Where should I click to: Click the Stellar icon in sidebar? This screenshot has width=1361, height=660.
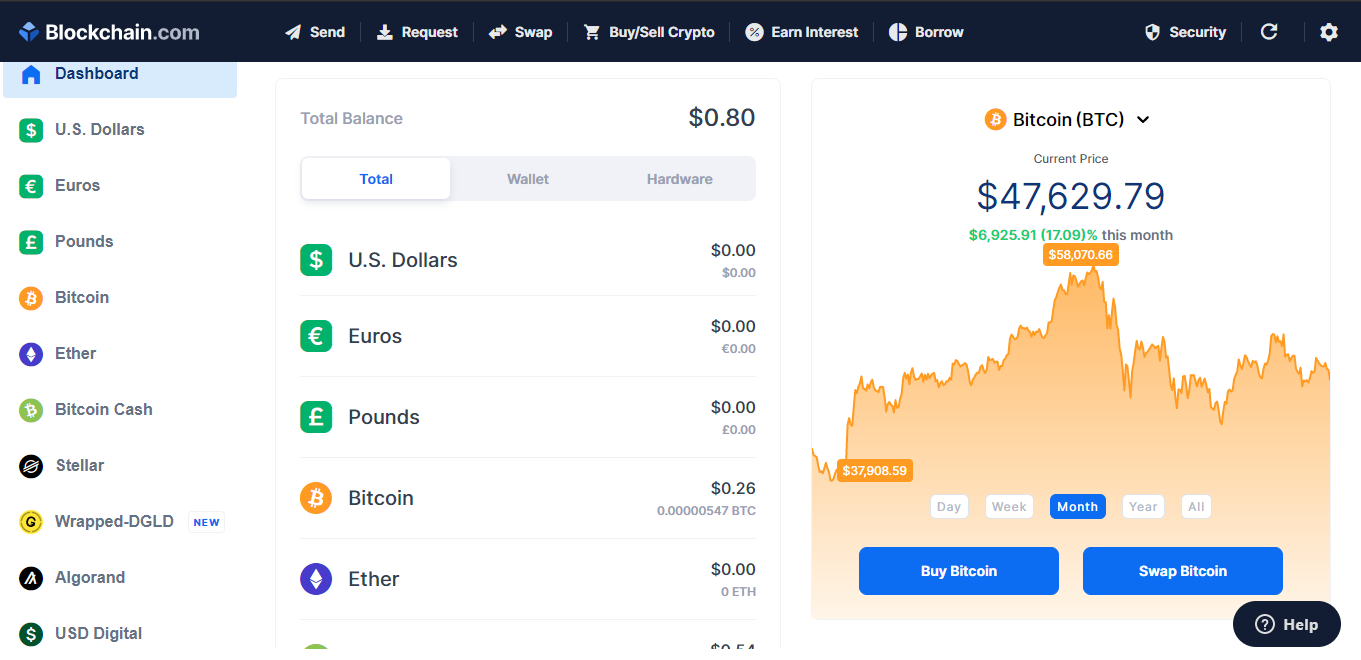click(31, 466)
